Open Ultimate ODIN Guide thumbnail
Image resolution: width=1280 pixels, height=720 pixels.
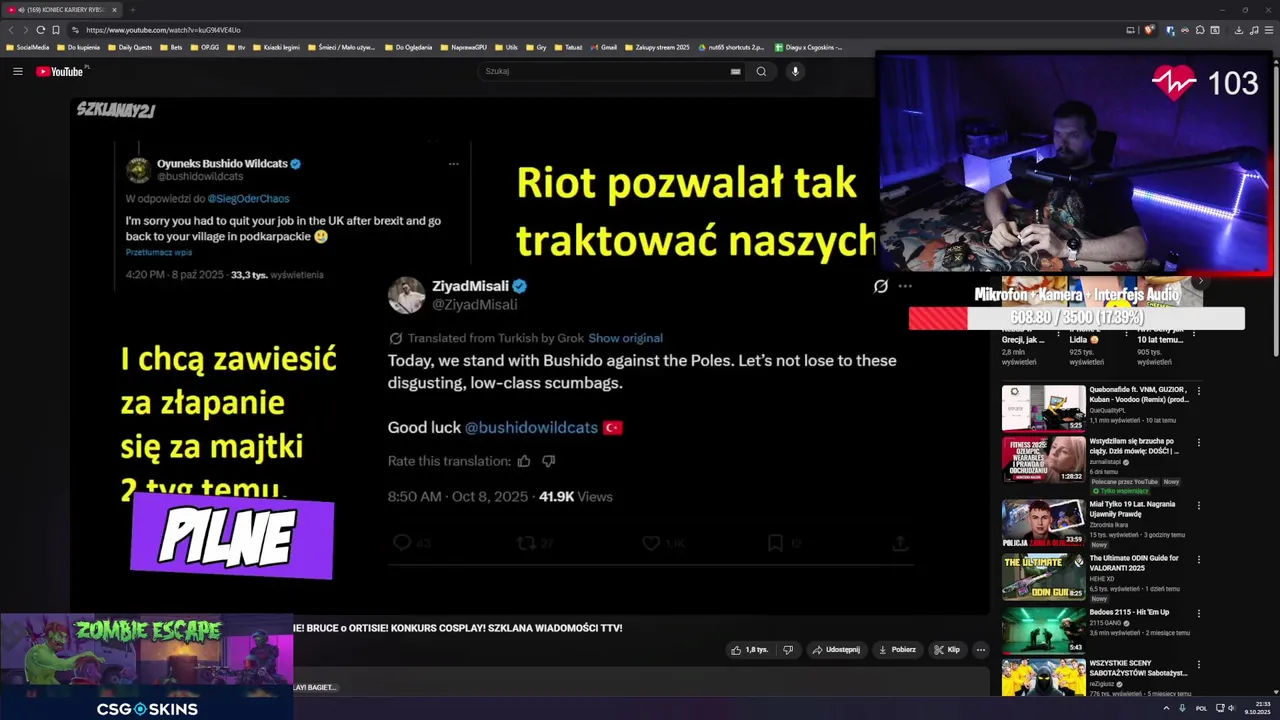tap(1043, 577)
